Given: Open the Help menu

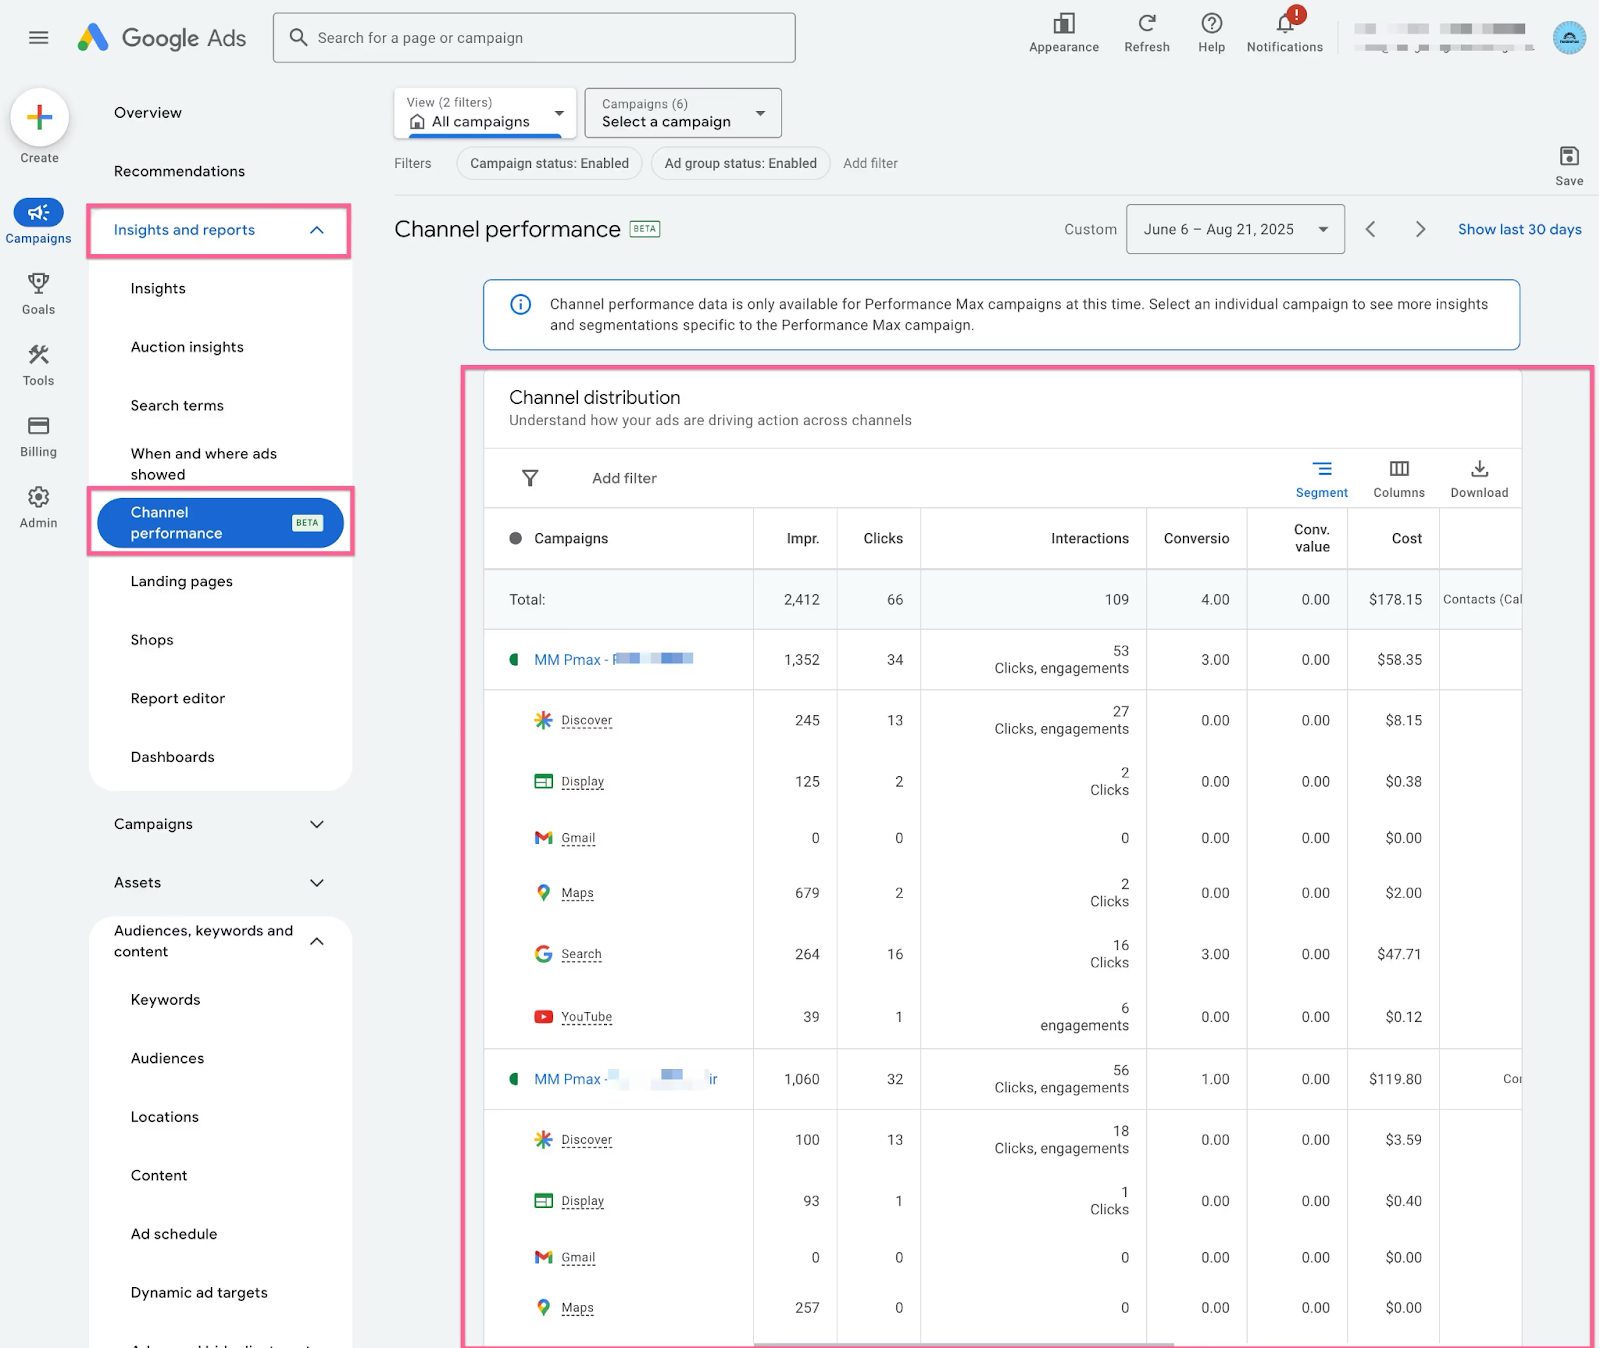Looking at the screenshot, I should tap(1211, 32).
